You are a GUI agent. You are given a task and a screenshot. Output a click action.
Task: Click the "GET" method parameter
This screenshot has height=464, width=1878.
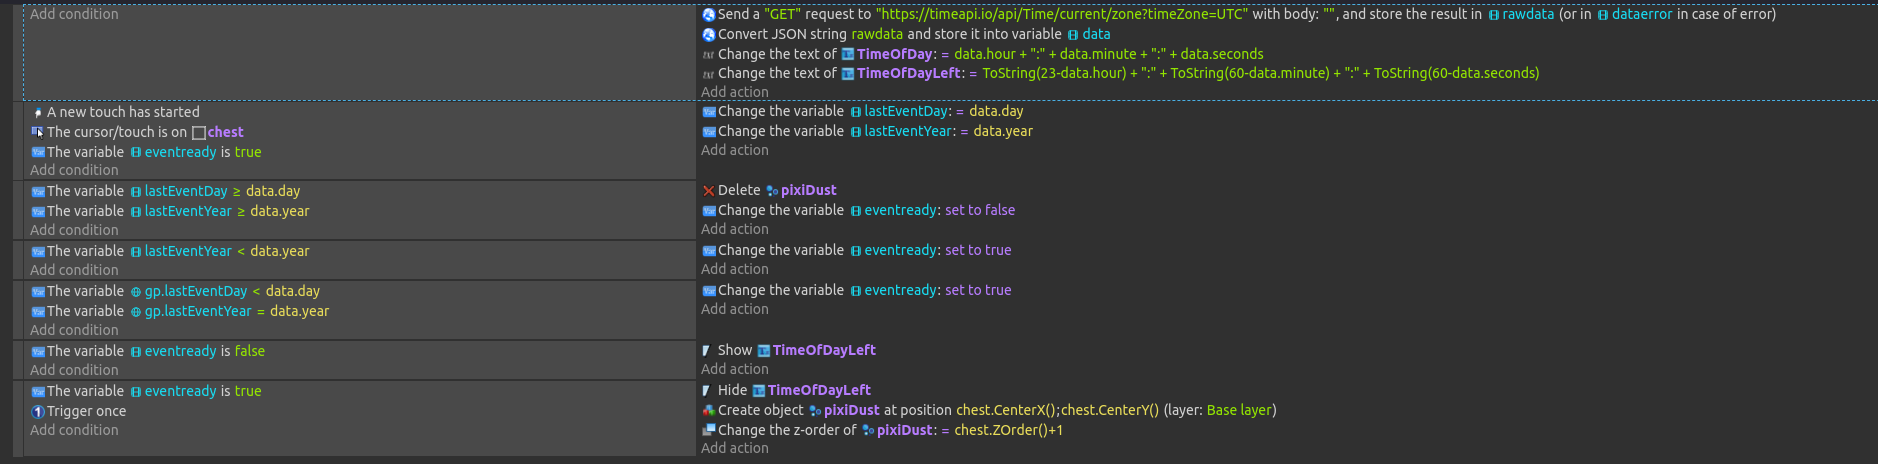tap(783, 14)
